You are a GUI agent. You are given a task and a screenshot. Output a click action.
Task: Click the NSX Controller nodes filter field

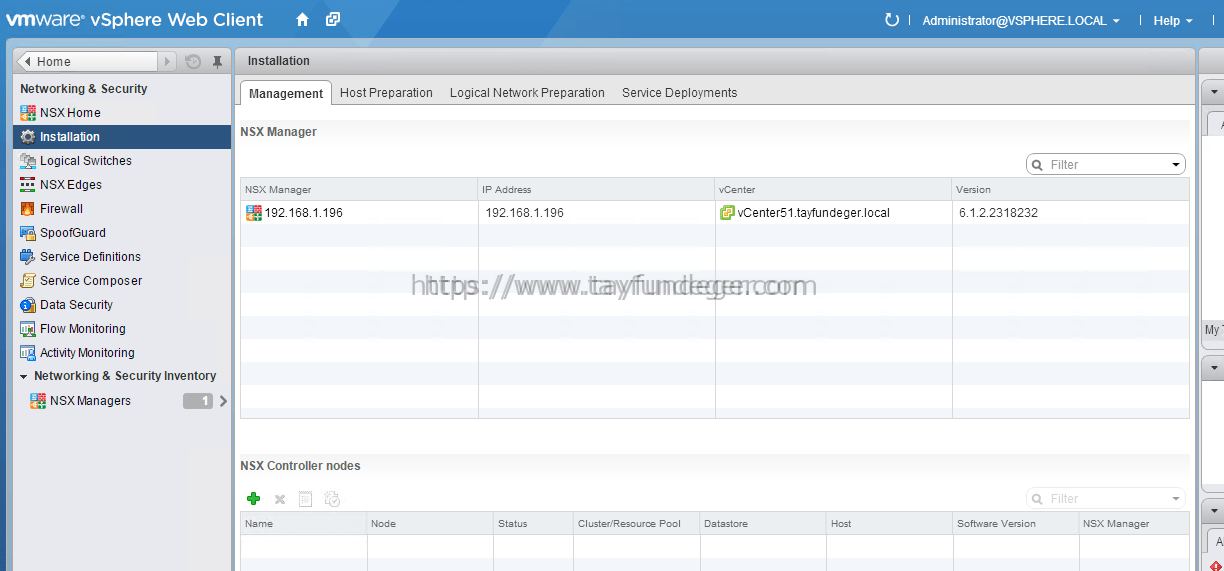[1106, 499]
